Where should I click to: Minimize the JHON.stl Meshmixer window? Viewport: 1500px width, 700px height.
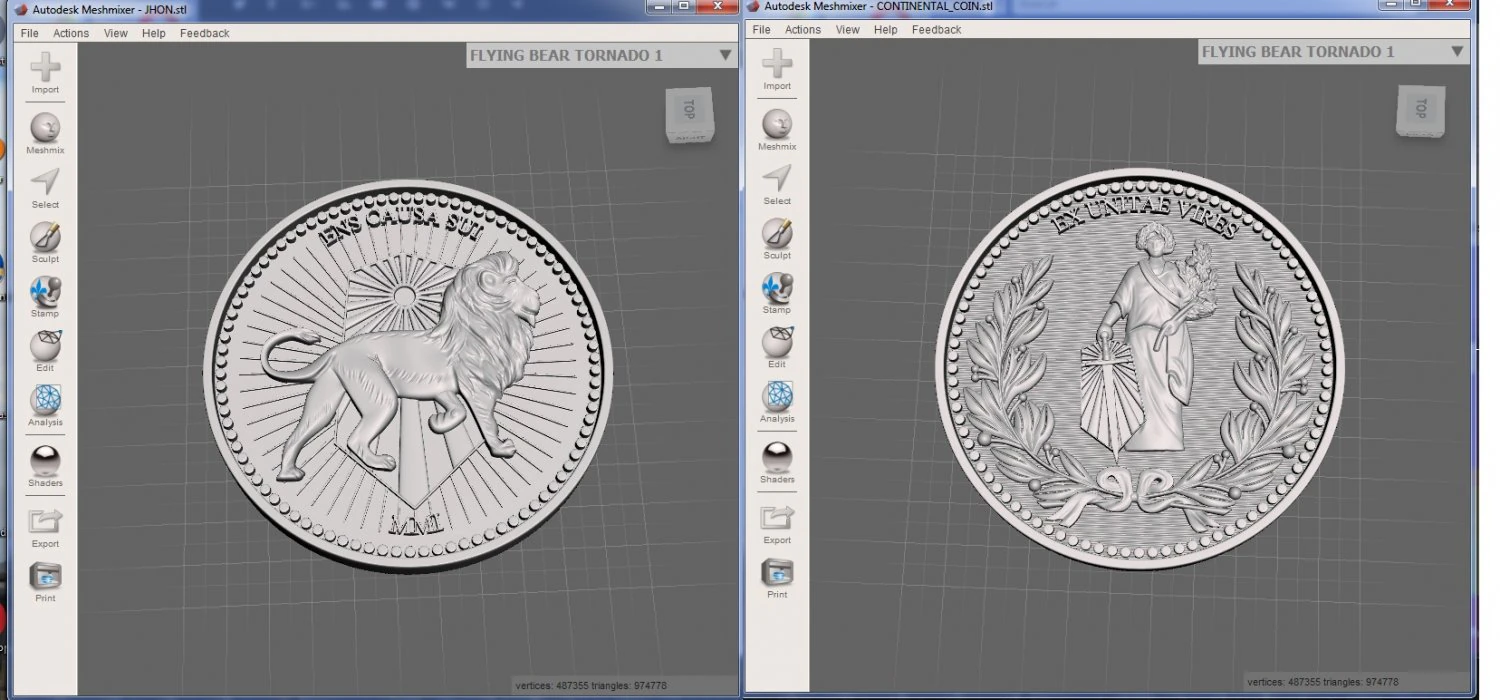coord(659,6)
